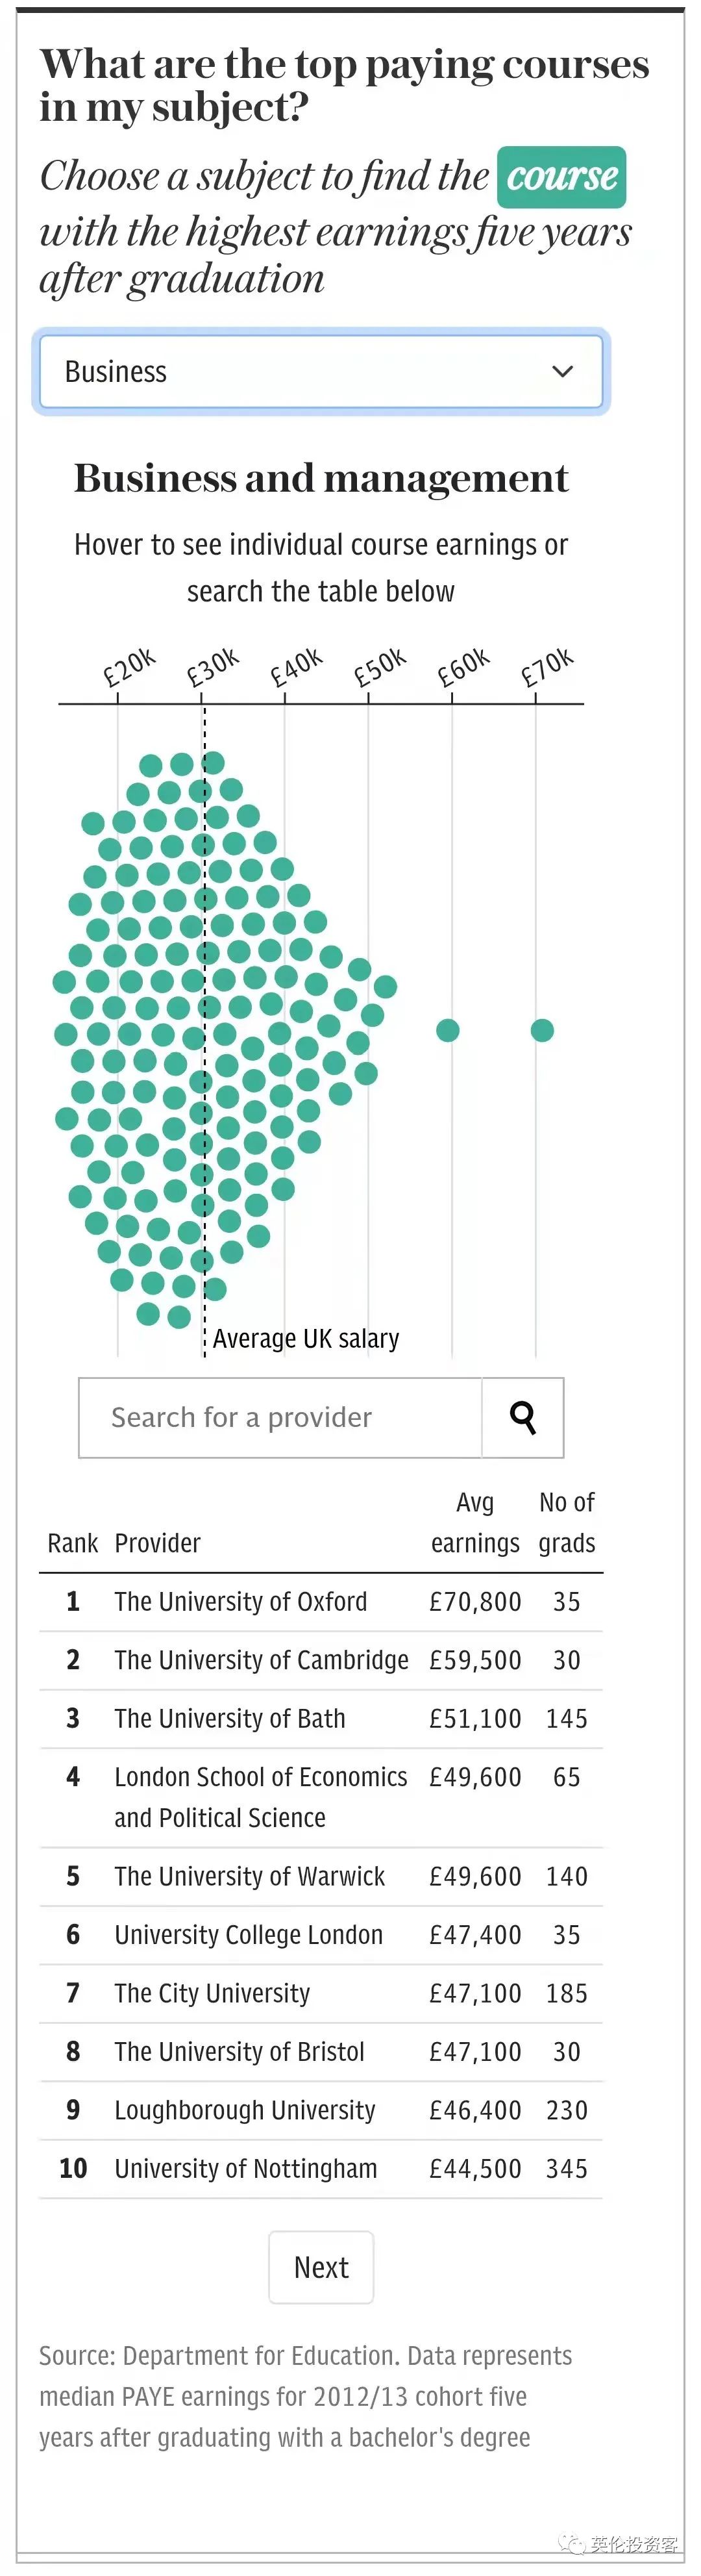Select the £60k outlier dot on chart
The width and height of the screenshot is (701, 2576).
click(448, 1030)
